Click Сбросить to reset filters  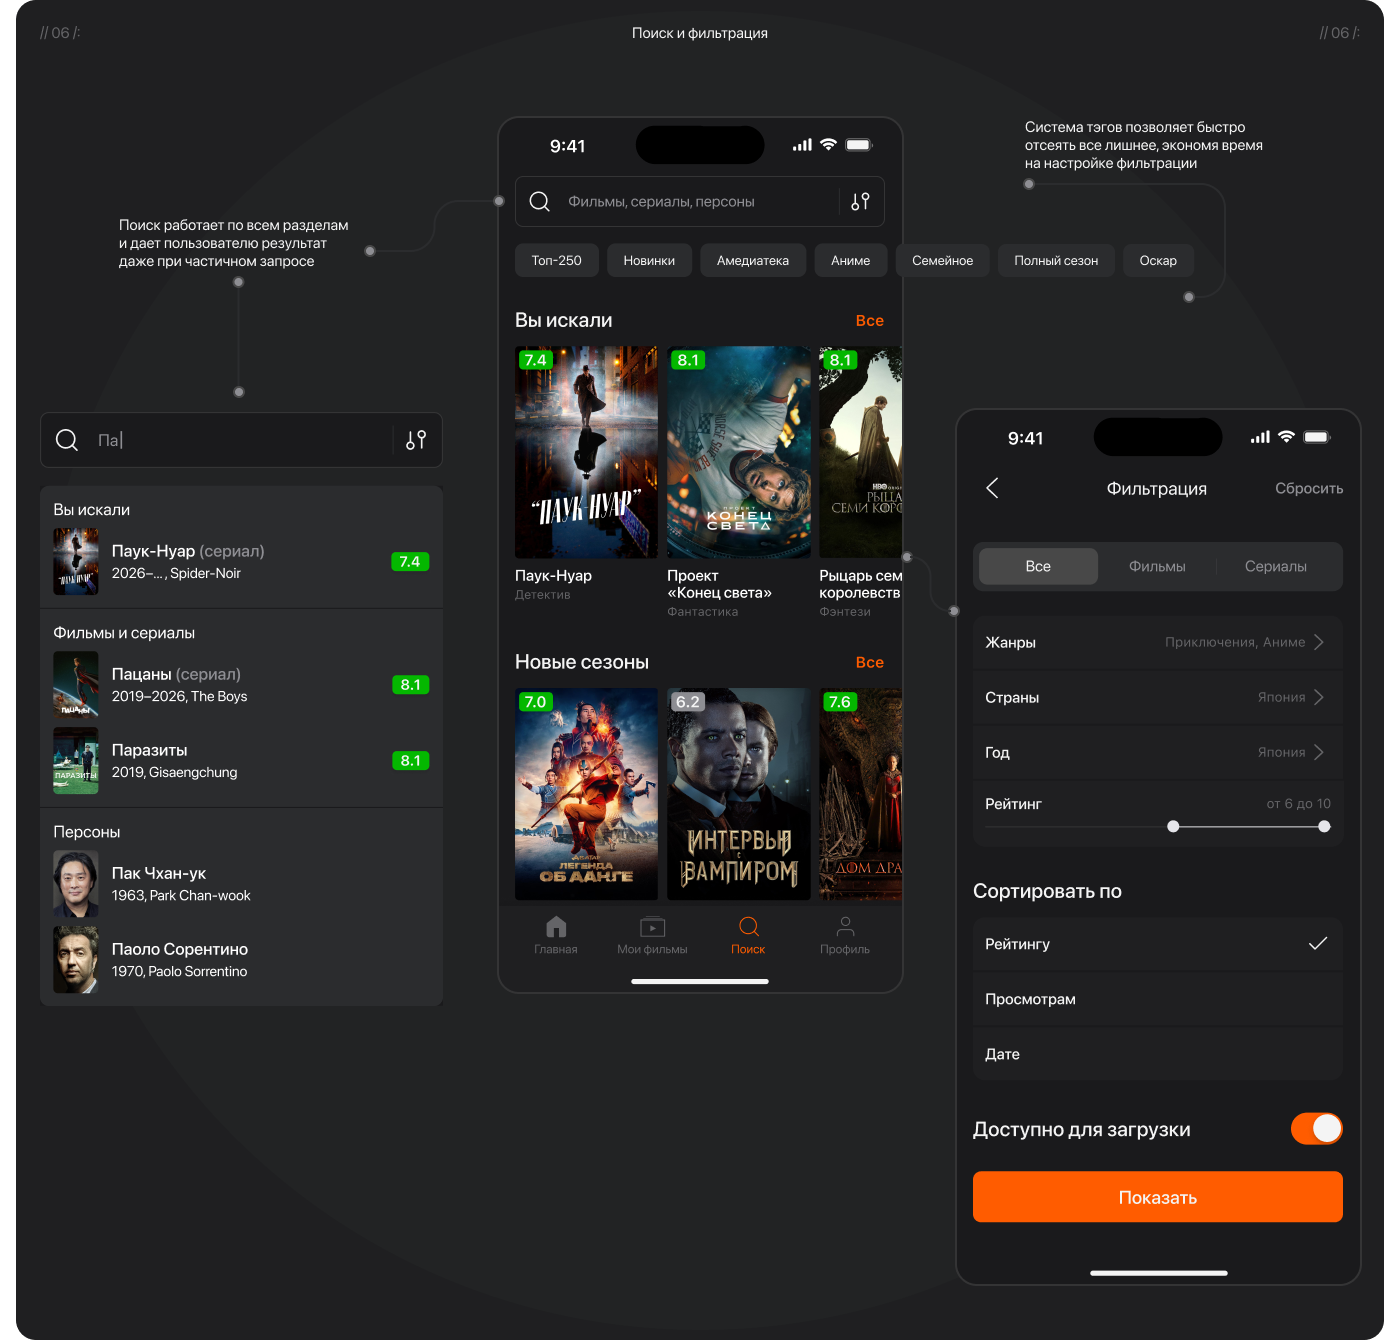1309,488
